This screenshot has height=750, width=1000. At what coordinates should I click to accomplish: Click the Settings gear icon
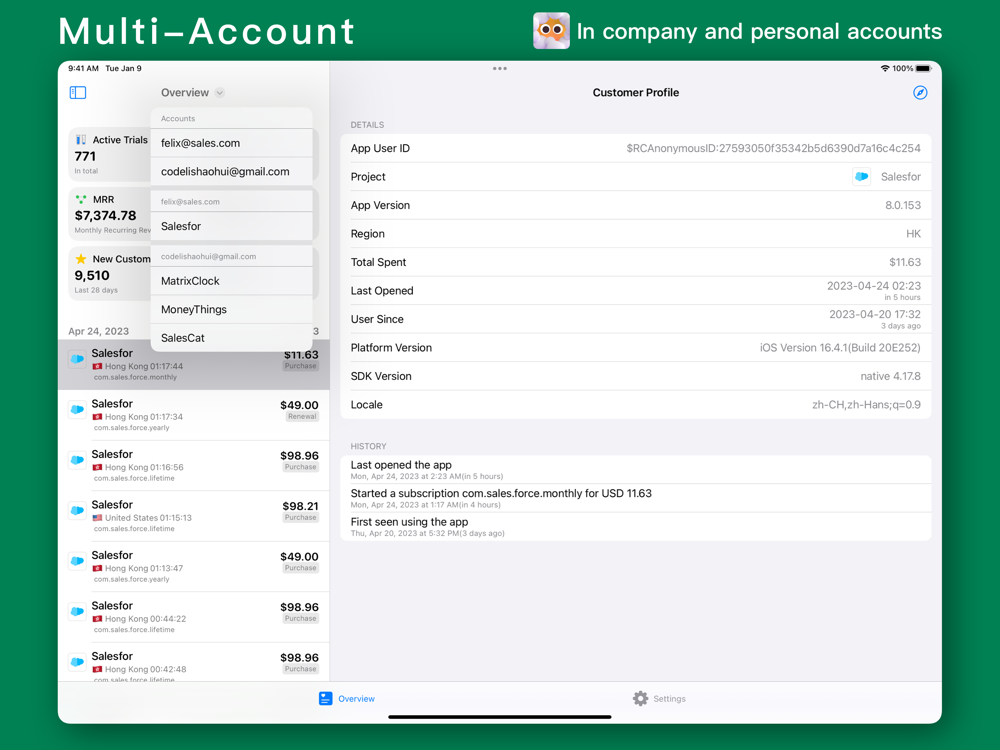pyautogui.click(x=640, y=698)
